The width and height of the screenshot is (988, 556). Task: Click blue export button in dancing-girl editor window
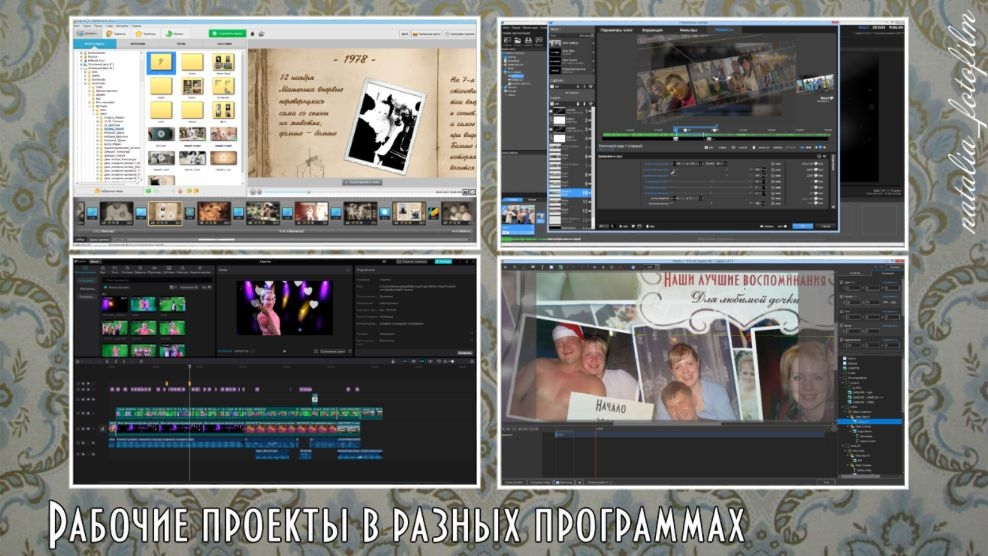[444, 261]
